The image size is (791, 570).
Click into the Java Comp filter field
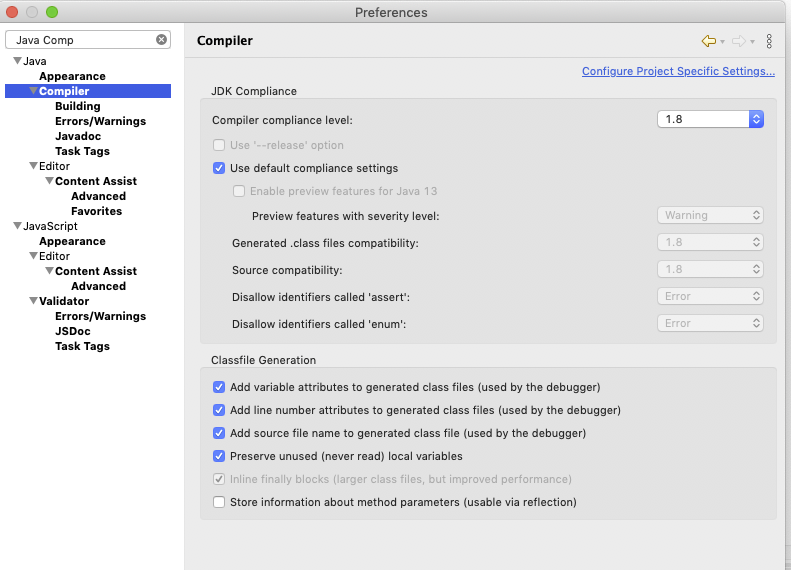coord(83,40)
